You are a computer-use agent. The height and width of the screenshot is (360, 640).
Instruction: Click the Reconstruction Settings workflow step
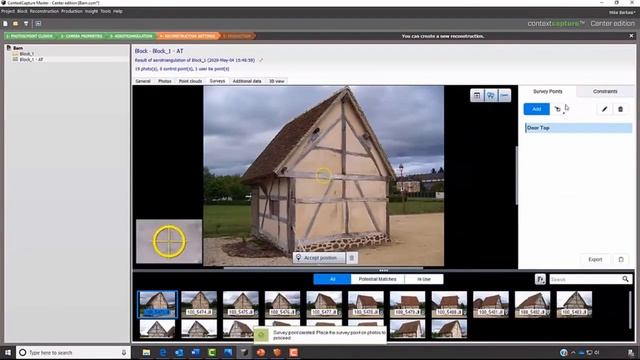tap(189, 36)
